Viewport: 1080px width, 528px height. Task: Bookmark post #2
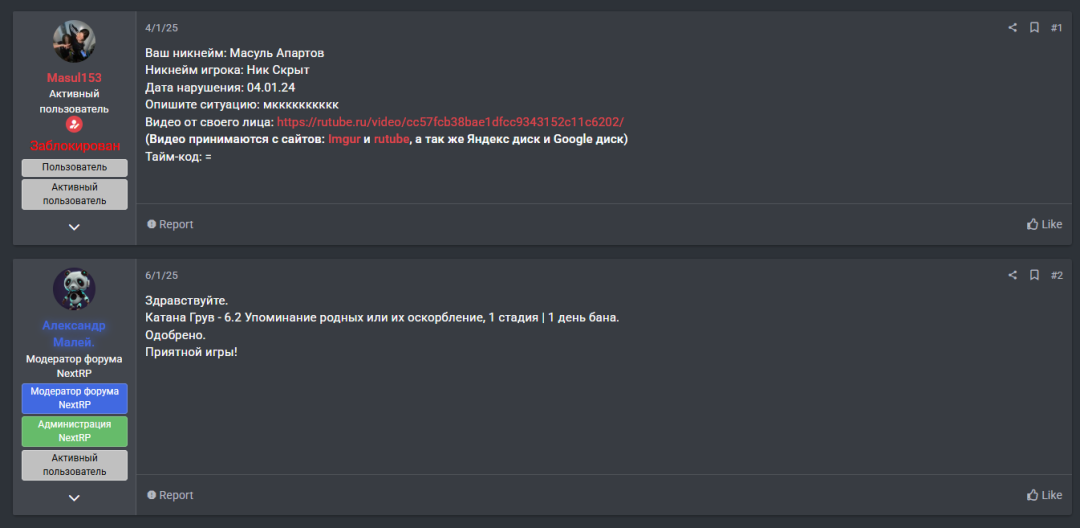point(1034,275)
